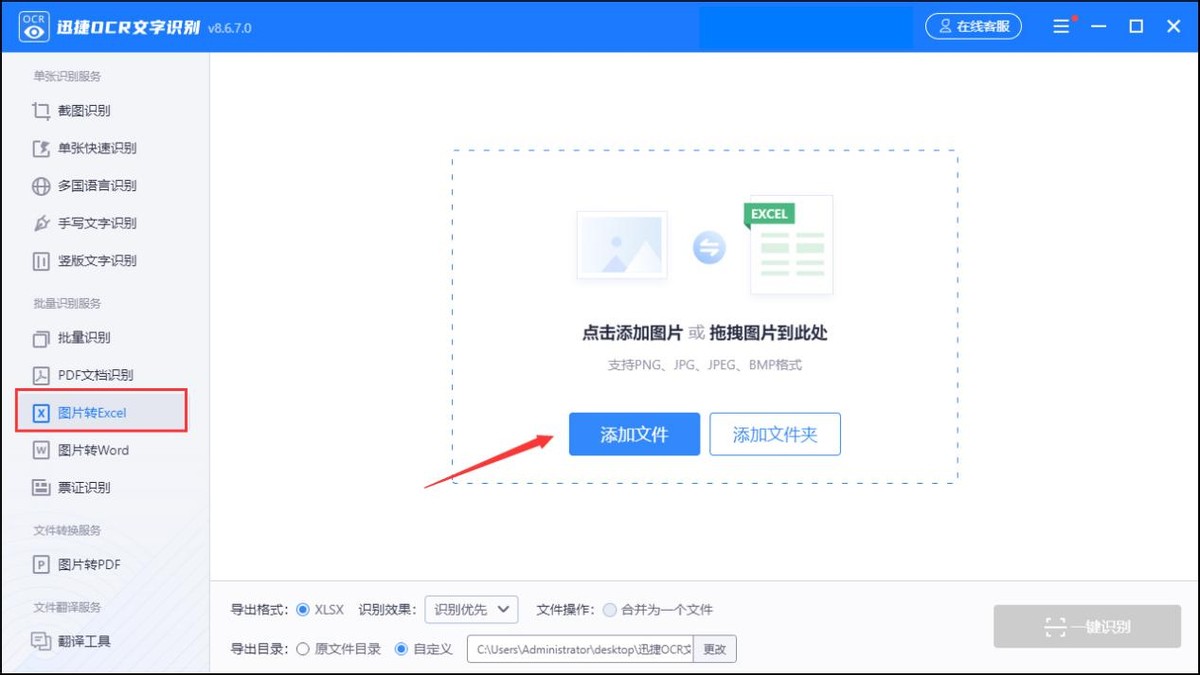Open 在线客服 online support

point(973,27)
